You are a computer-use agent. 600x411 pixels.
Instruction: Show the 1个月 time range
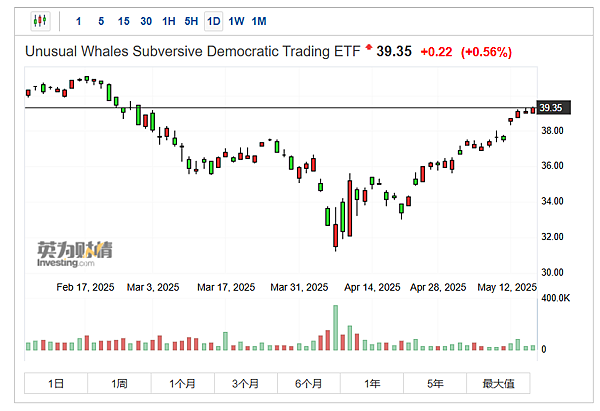[183, 383]
